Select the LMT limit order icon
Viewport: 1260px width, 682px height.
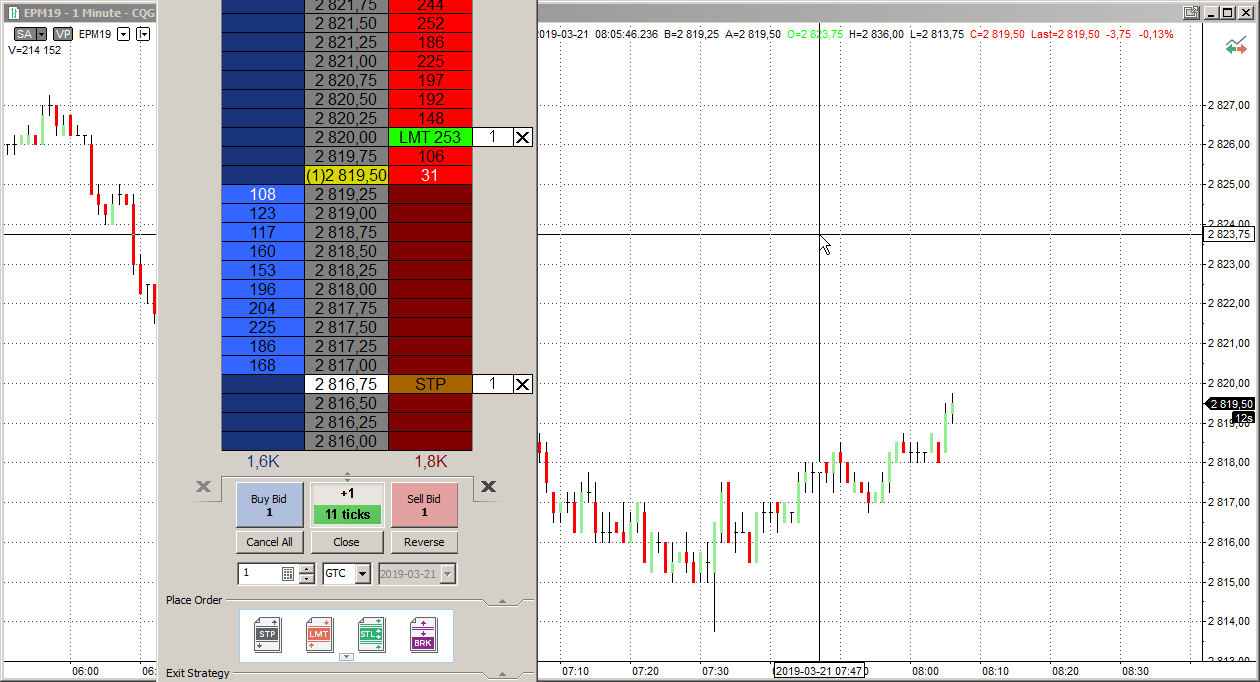coord(319,635)
